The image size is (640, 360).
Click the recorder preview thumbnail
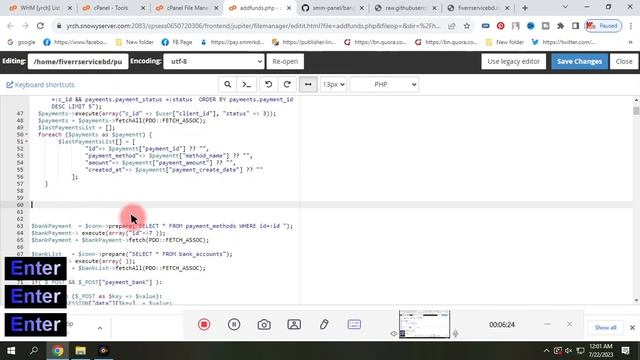(424, 324)
